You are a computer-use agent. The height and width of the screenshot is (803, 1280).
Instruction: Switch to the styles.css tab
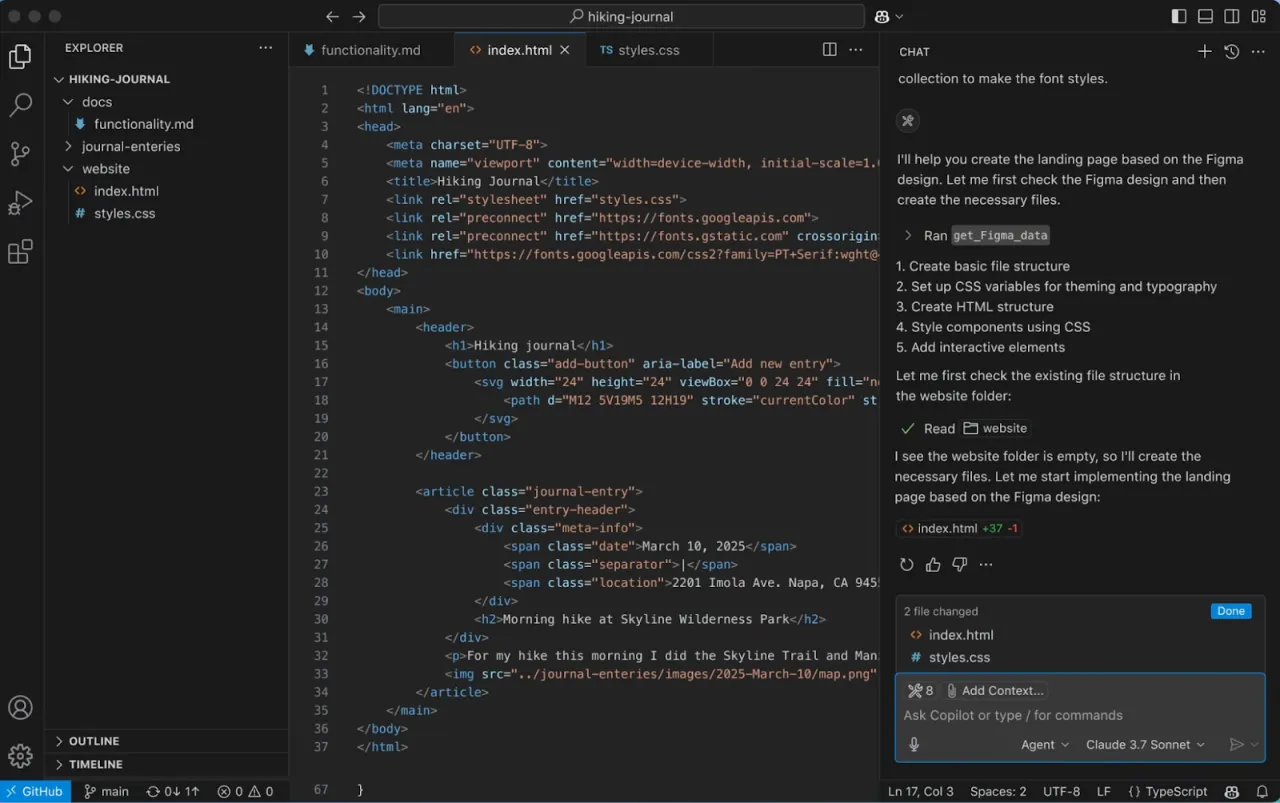point(647,49)
